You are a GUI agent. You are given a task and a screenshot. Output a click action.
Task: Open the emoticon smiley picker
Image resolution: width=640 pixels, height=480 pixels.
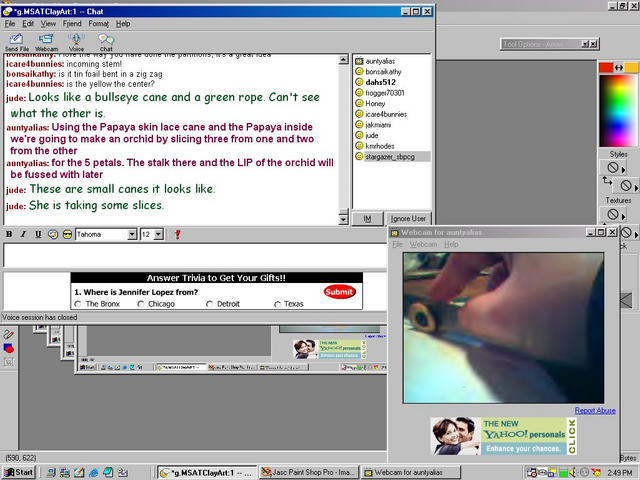67,234
